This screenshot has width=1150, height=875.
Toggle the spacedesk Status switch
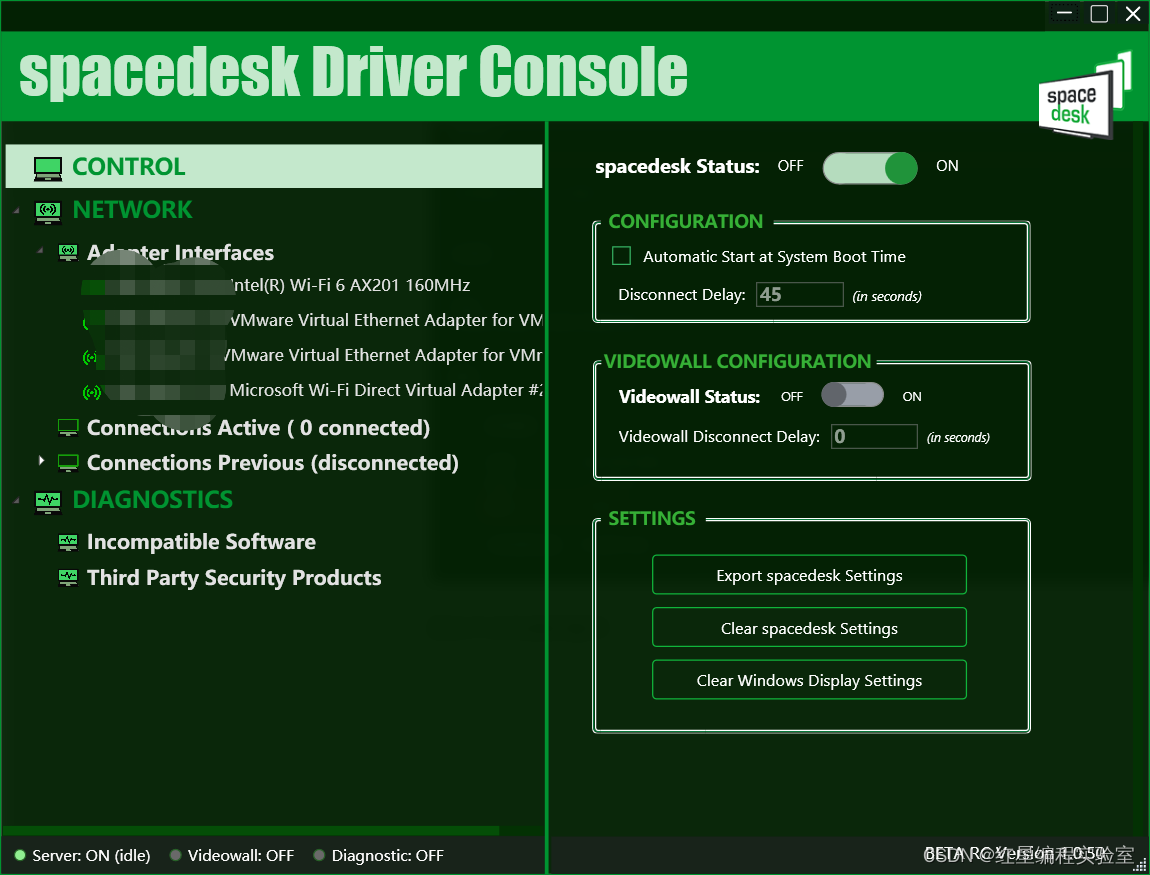click(x=870, y=168)
